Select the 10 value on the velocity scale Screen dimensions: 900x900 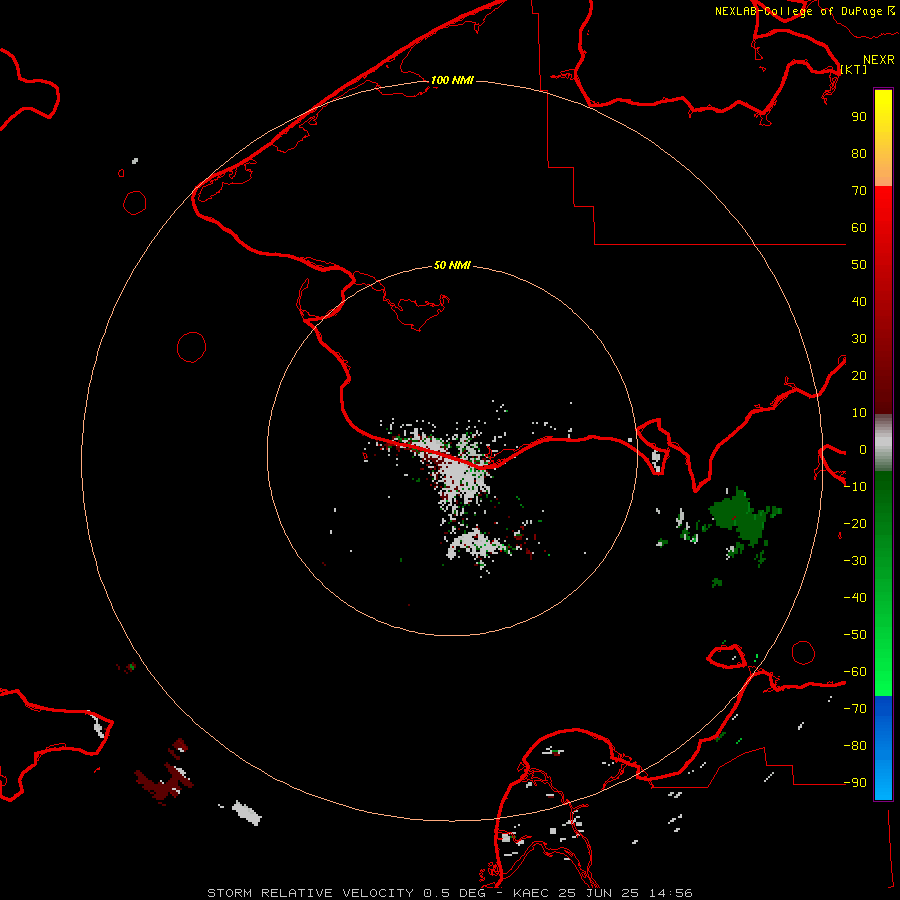(x=859, y=413)
